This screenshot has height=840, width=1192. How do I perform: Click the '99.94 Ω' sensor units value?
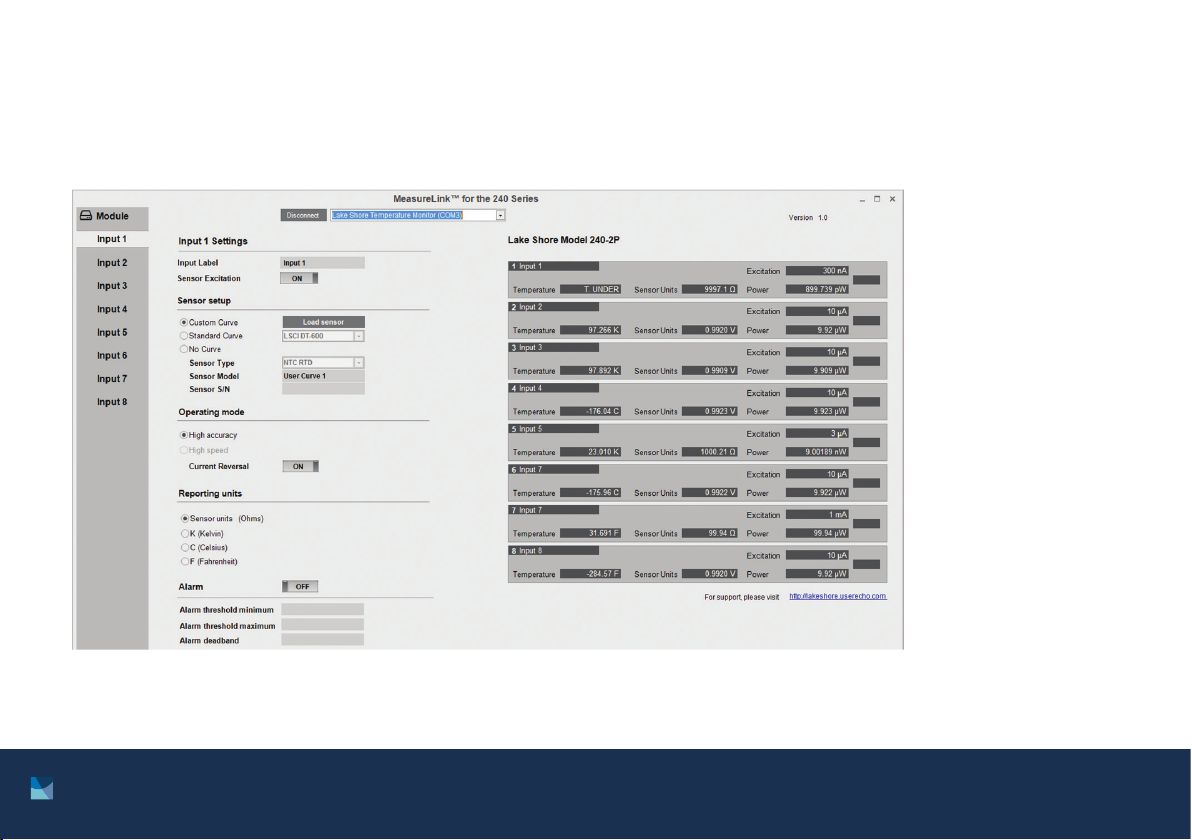[710, 534]
